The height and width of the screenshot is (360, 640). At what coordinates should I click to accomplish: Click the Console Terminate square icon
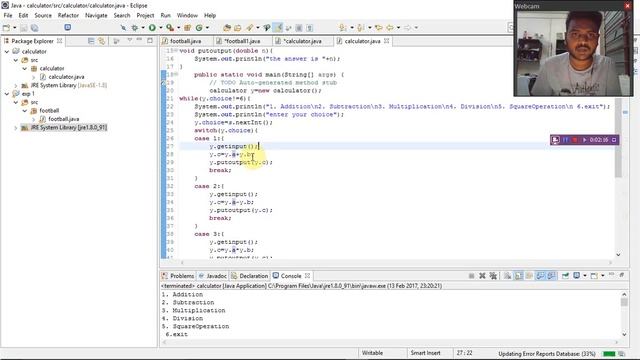[471, 276]
